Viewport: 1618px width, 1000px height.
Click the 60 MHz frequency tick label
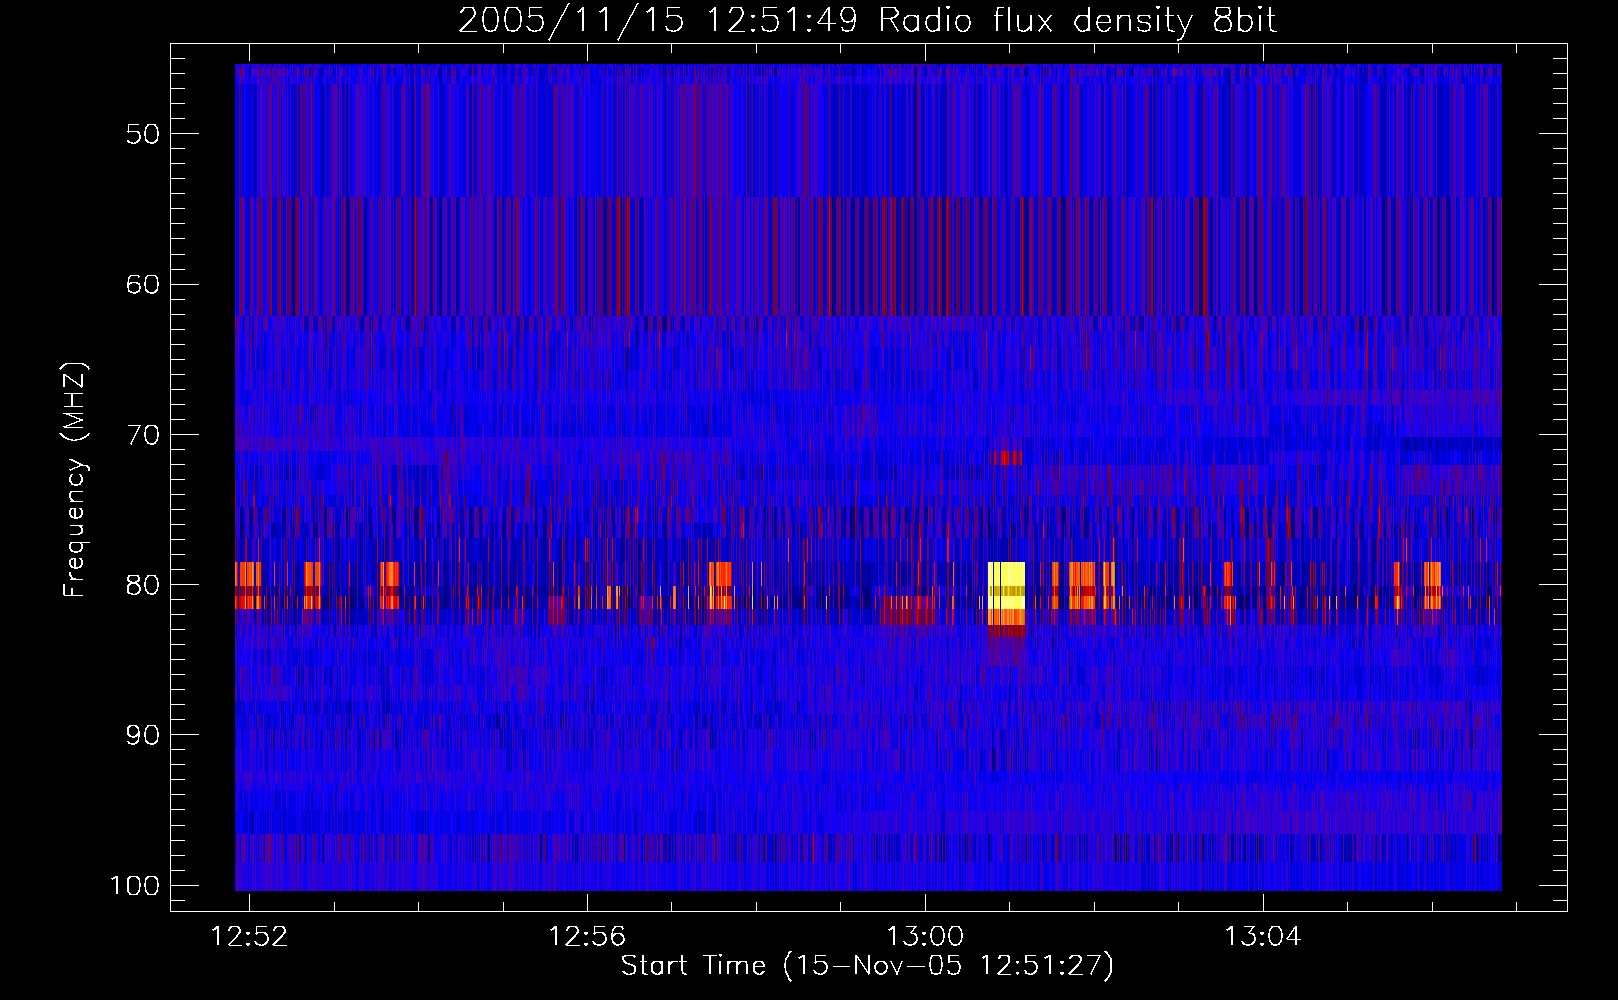pos(143,284)
